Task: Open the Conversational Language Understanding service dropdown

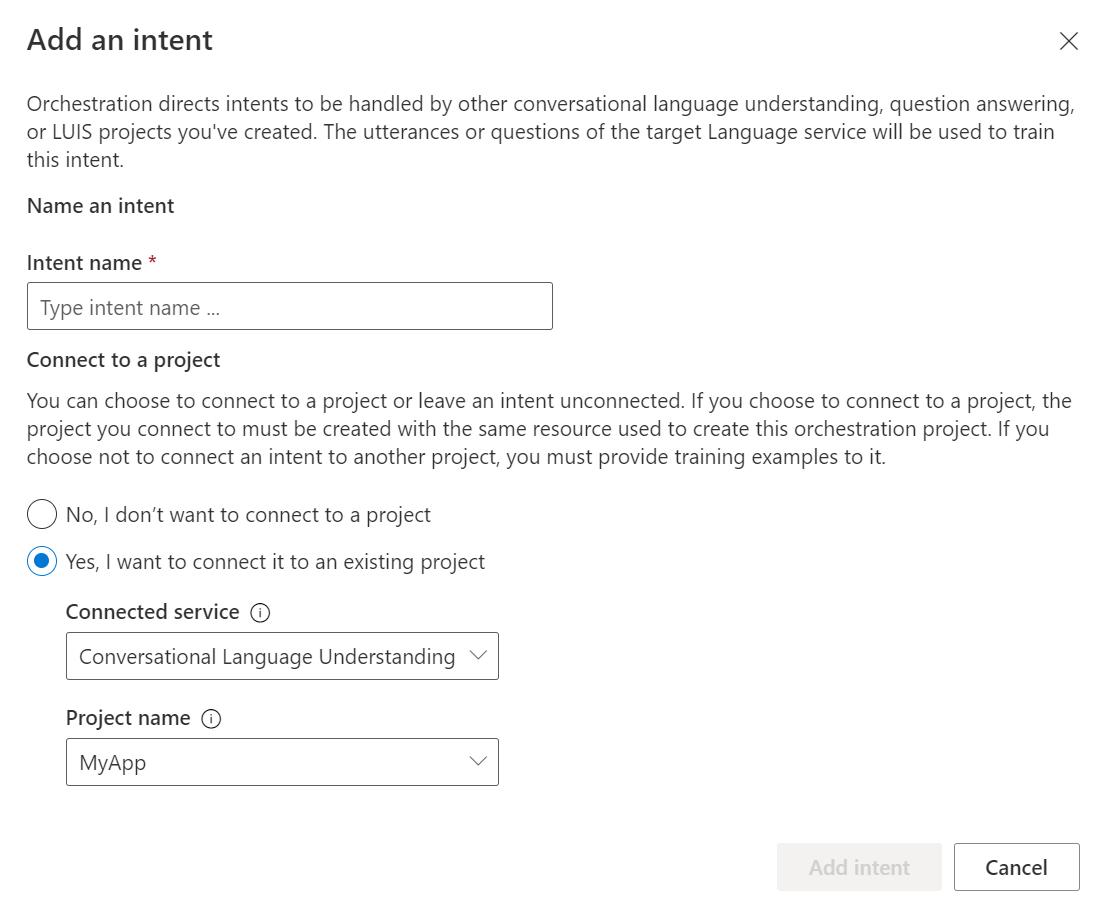Action: click(267, 656)
